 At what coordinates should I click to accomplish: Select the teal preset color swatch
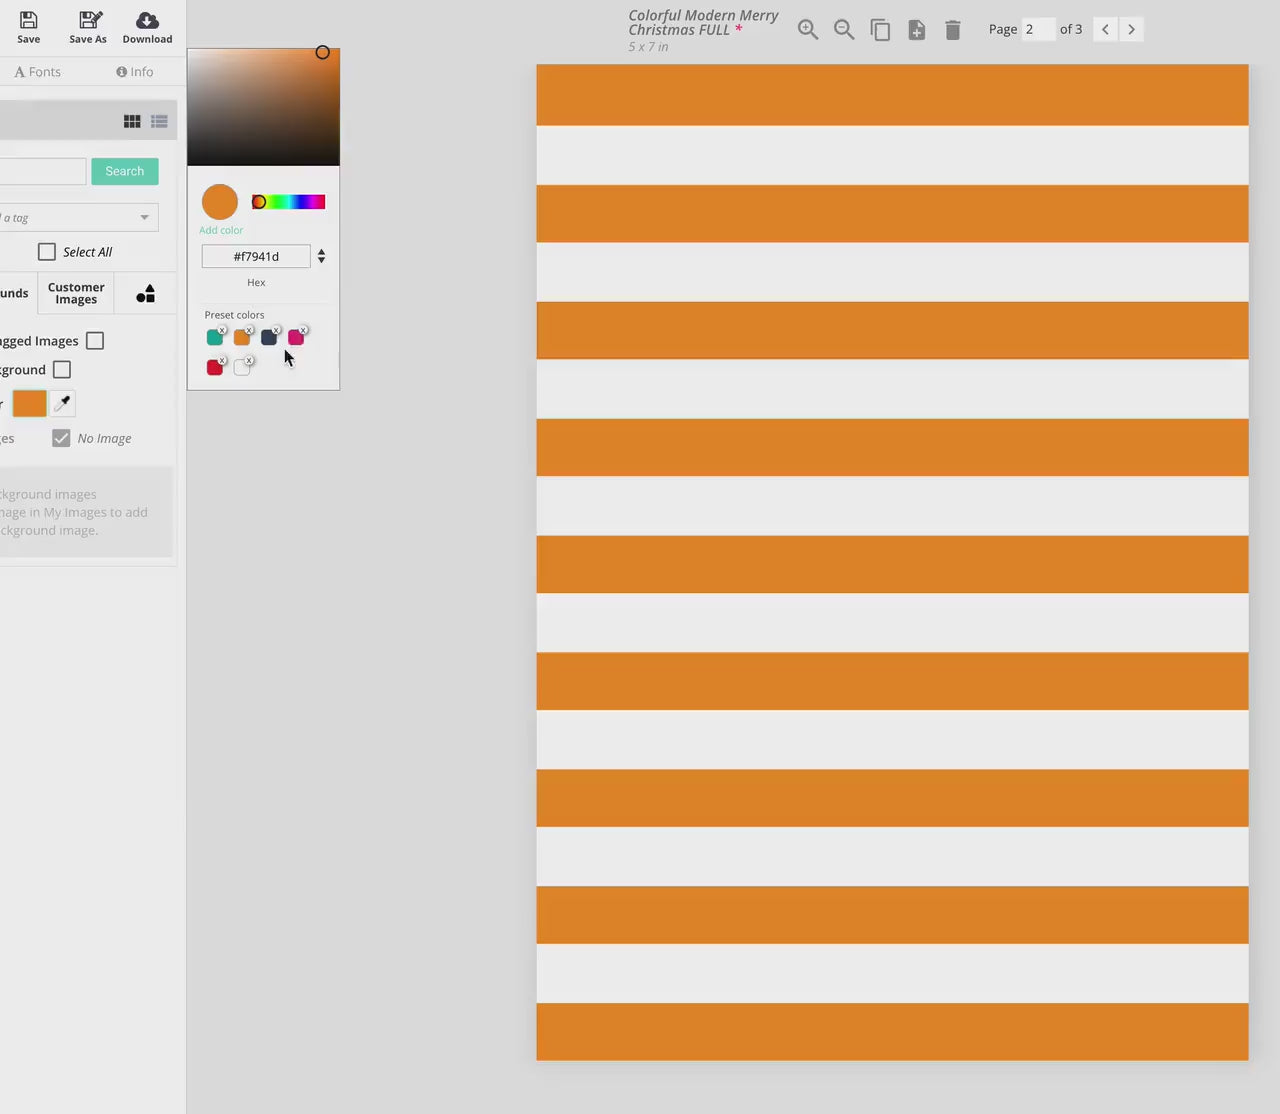pos(214,338)
